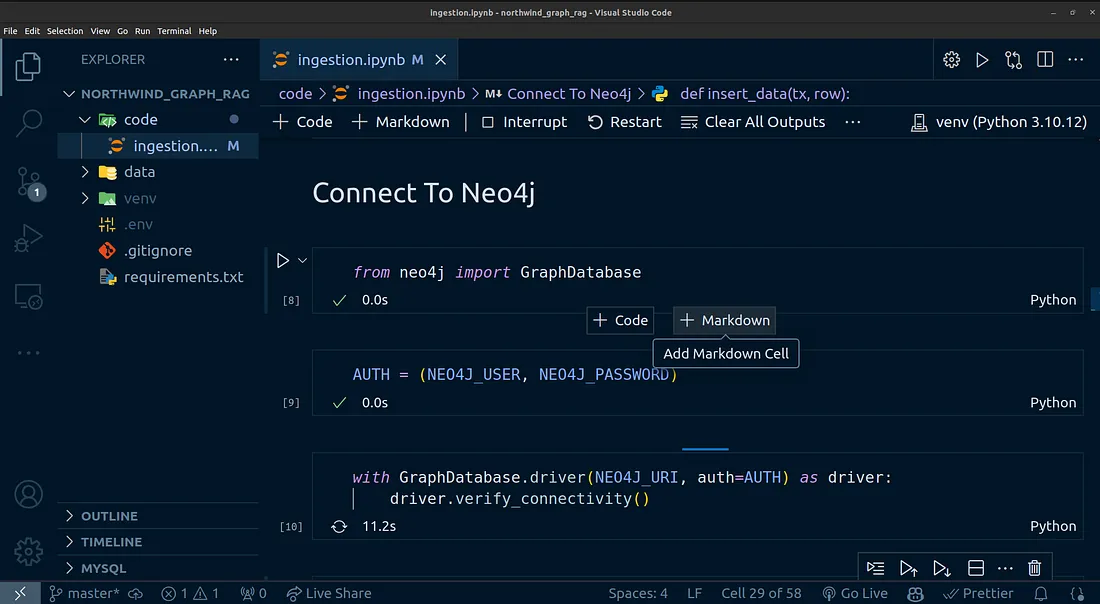Select kernel venv (Python 3.10.12)
Viewport: 1100px width, 604px height.
click(x=998, y=122)
